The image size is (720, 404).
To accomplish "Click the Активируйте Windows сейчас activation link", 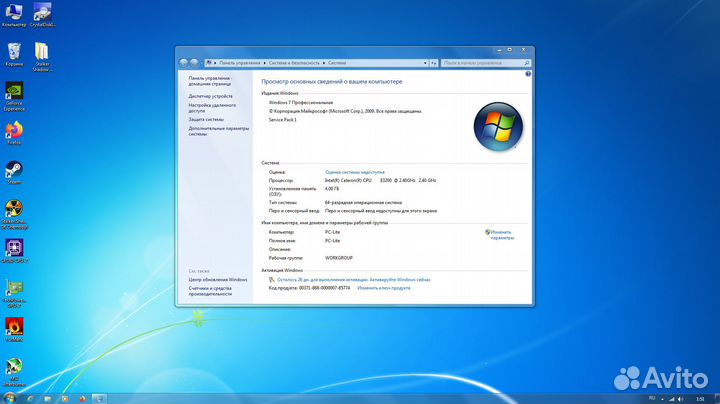I will point(400,280).
